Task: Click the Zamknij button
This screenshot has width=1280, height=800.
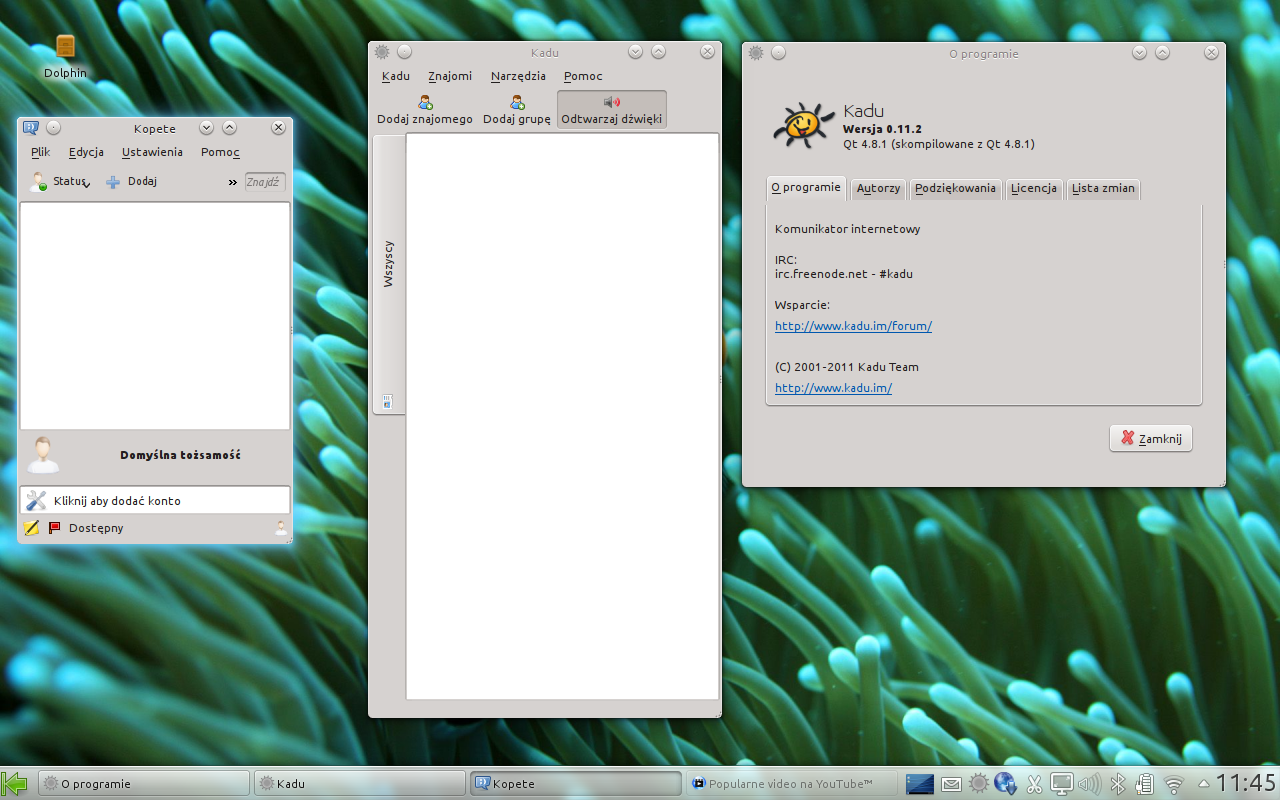Action: [1151, 438]
